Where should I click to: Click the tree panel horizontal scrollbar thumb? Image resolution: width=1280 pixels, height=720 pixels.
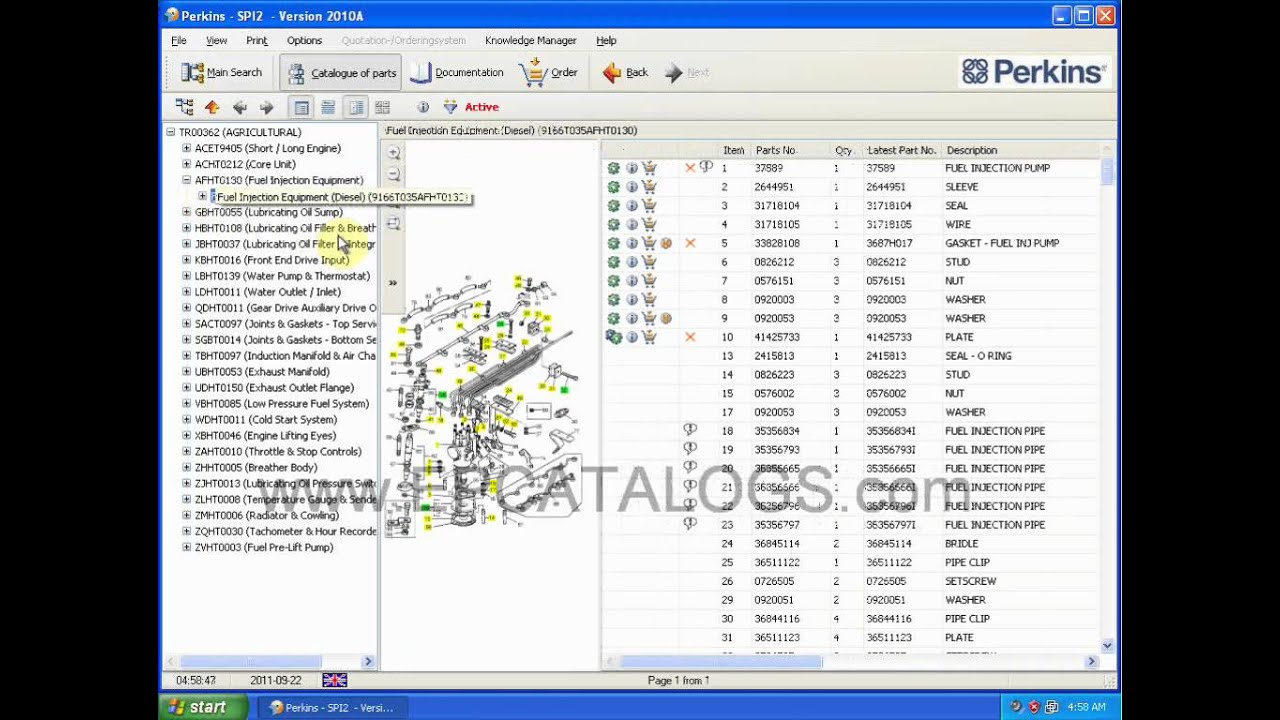pyautogui.click(x=251, y=662)
